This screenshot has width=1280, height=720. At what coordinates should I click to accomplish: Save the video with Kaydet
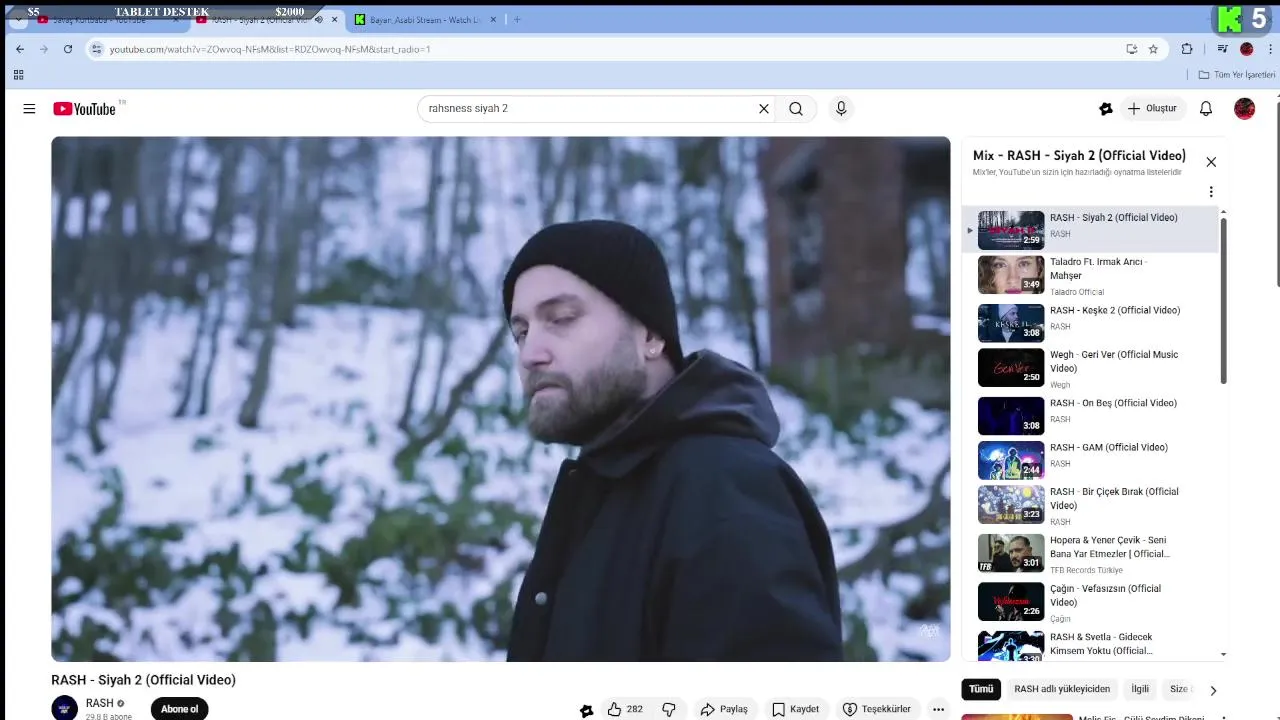coord(796,709)
